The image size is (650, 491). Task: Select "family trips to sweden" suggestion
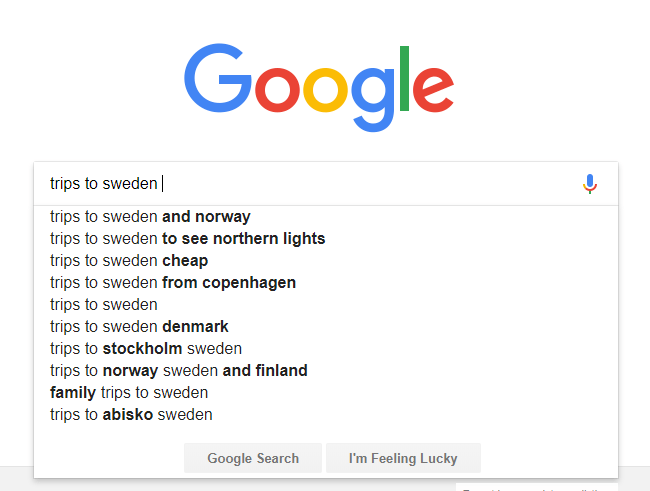129,393
